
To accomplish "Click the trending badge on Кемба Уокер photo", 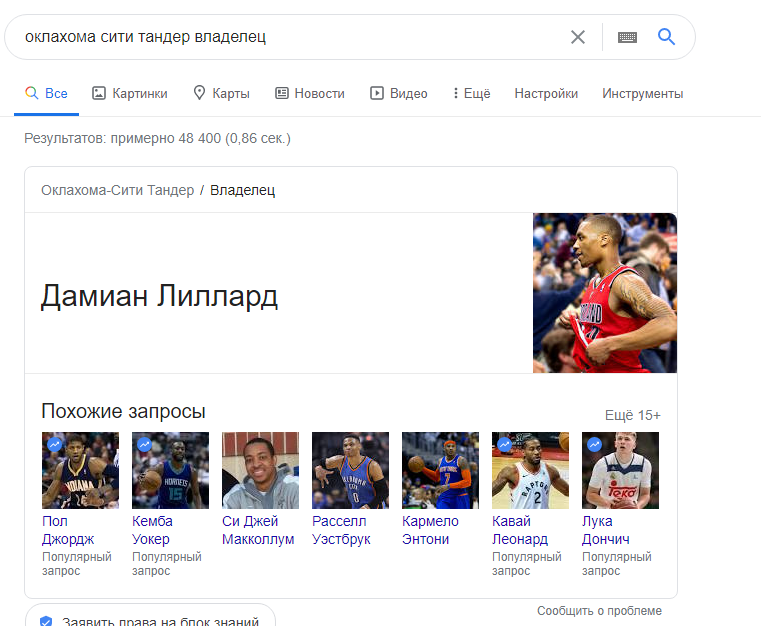I will click(x=145, y=444).
